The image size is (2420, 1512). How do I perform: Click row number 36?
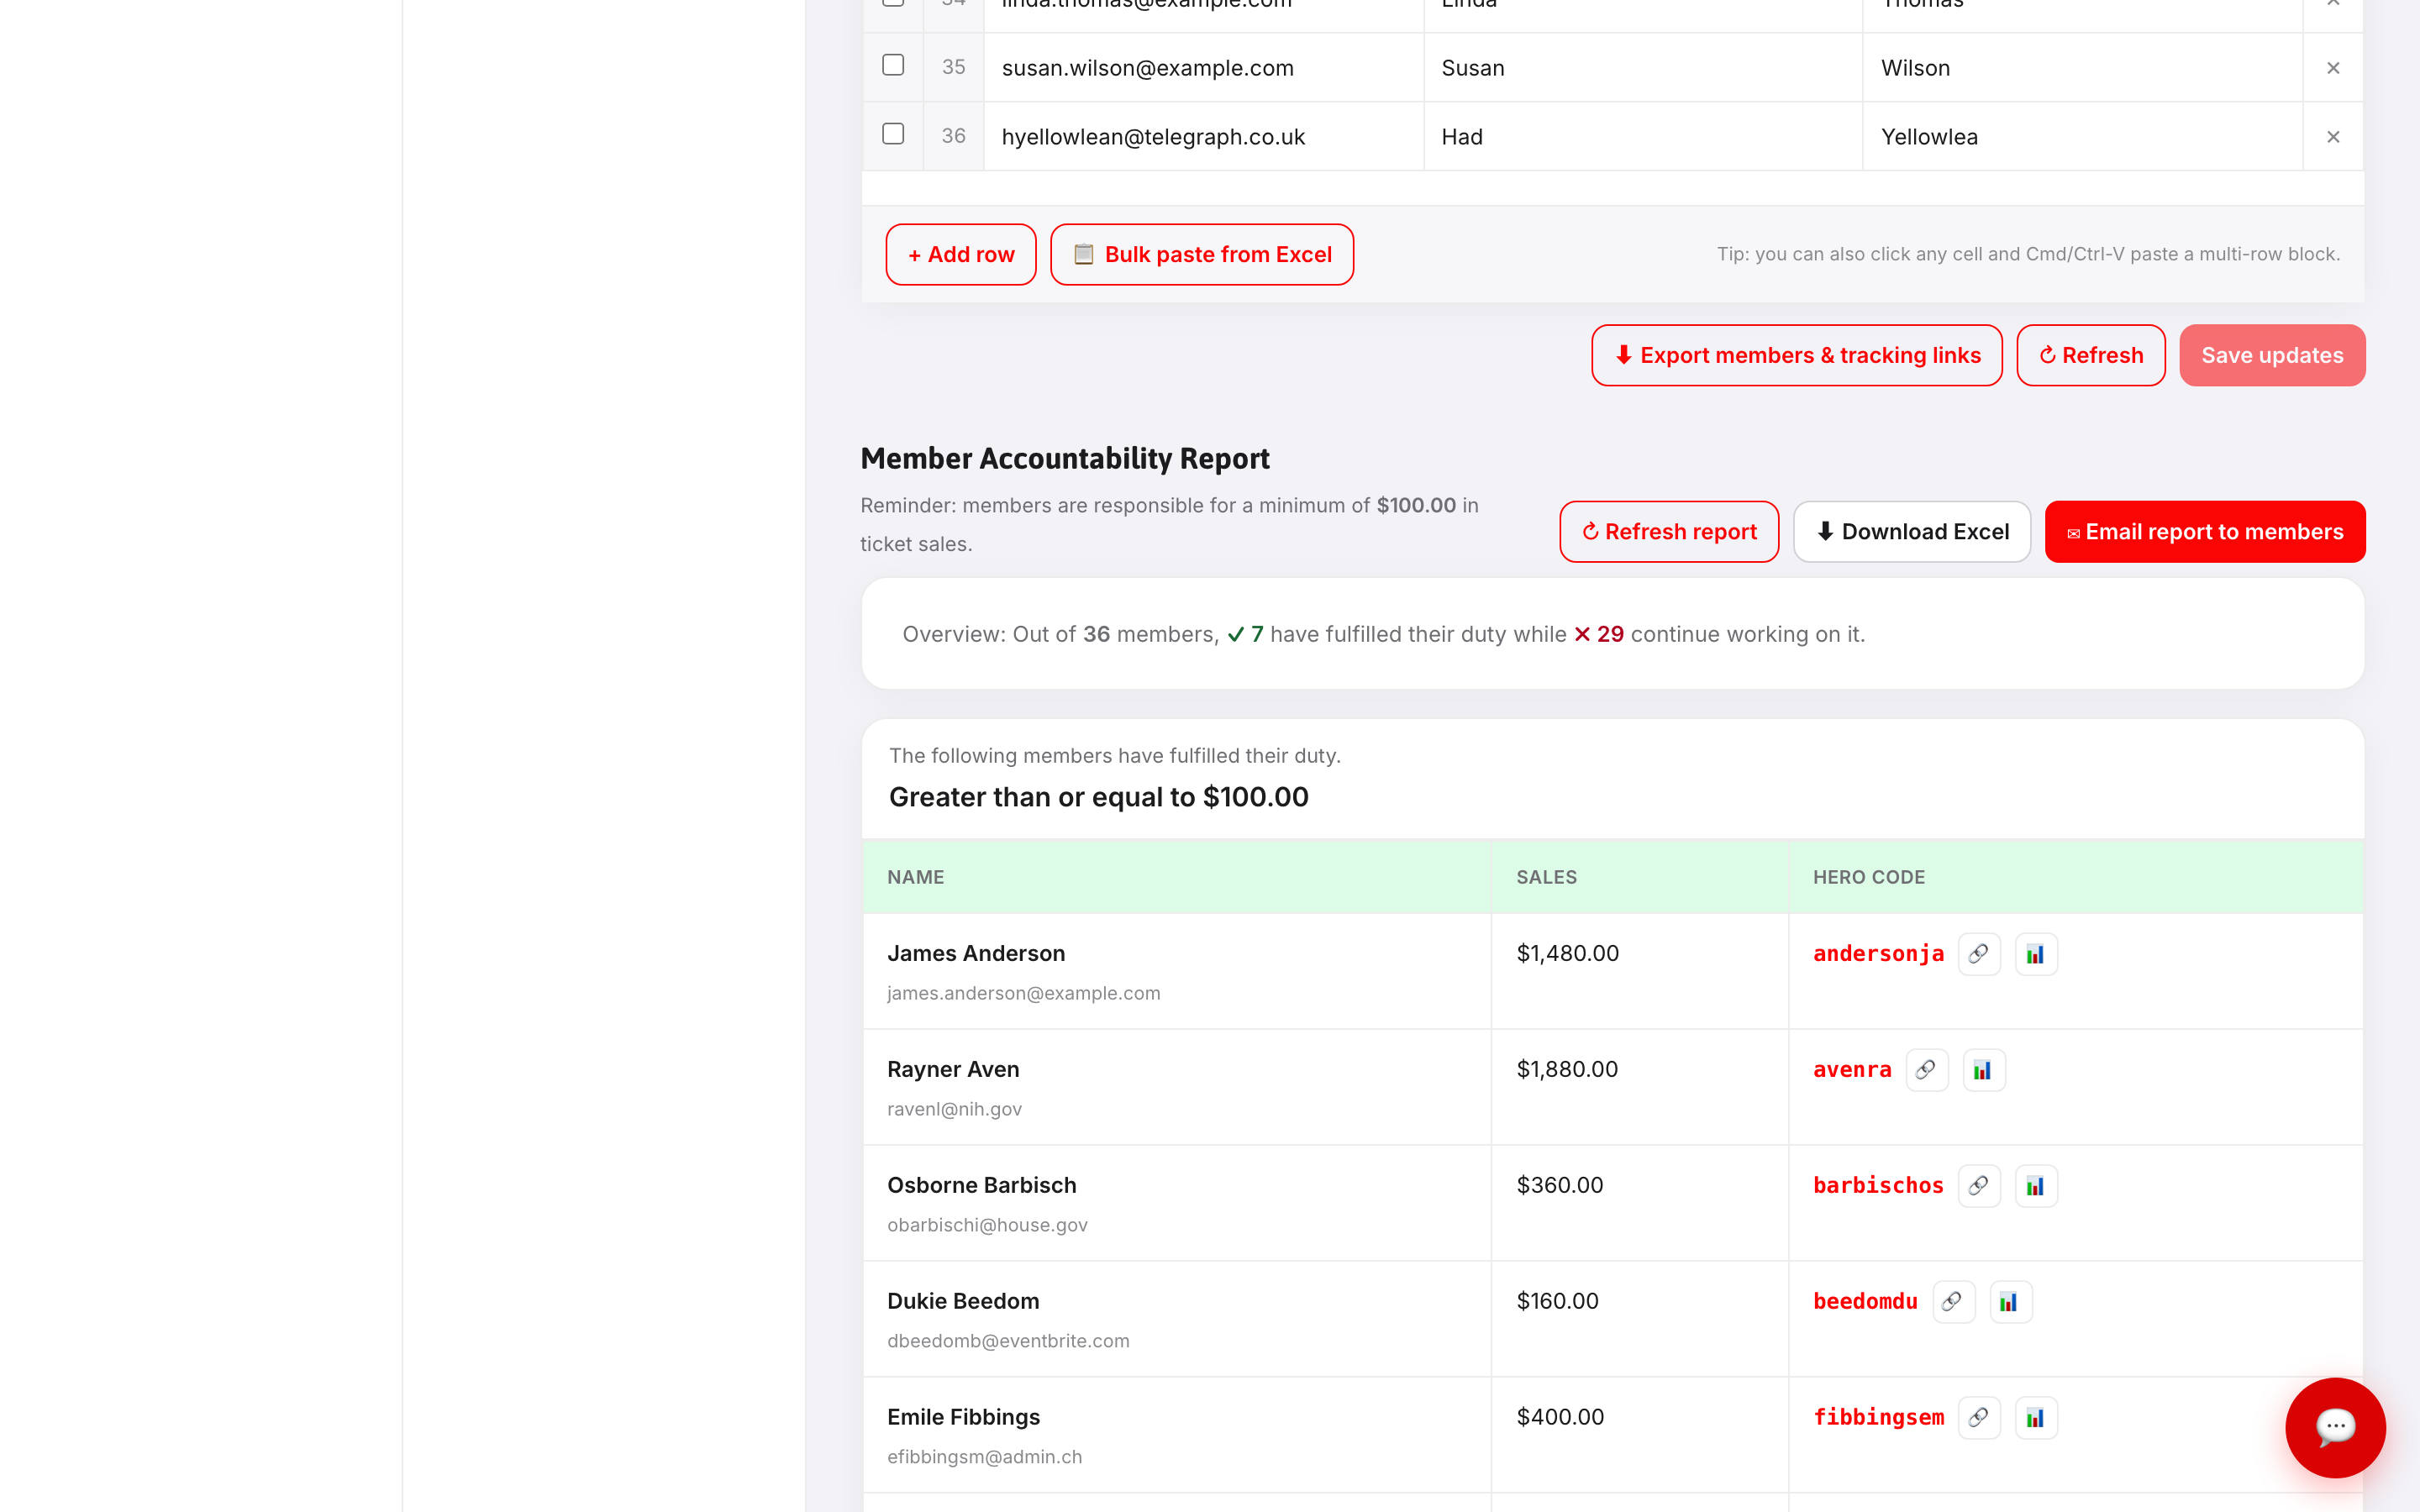point(953,136)
